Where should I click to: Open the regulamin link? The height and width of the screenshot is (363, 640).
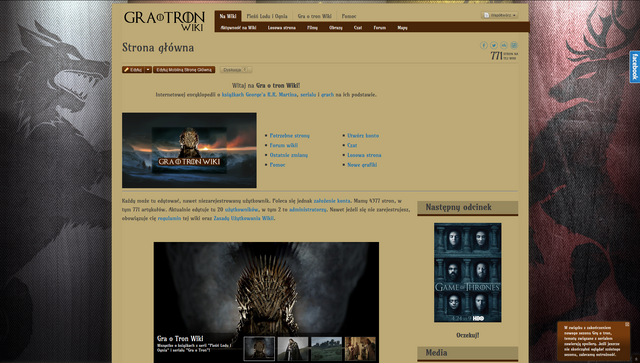[x=169, y=218]
